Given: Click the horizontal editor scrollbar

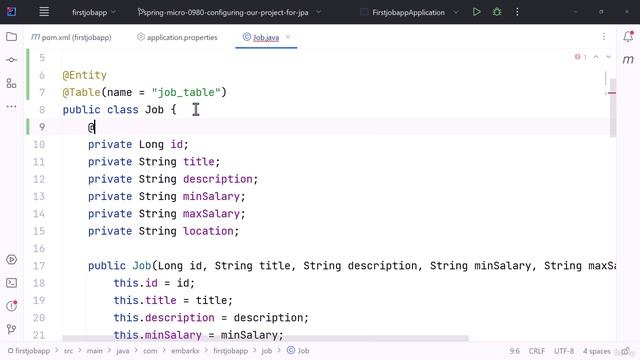Looking at the screenshot, I should [265, 338].
